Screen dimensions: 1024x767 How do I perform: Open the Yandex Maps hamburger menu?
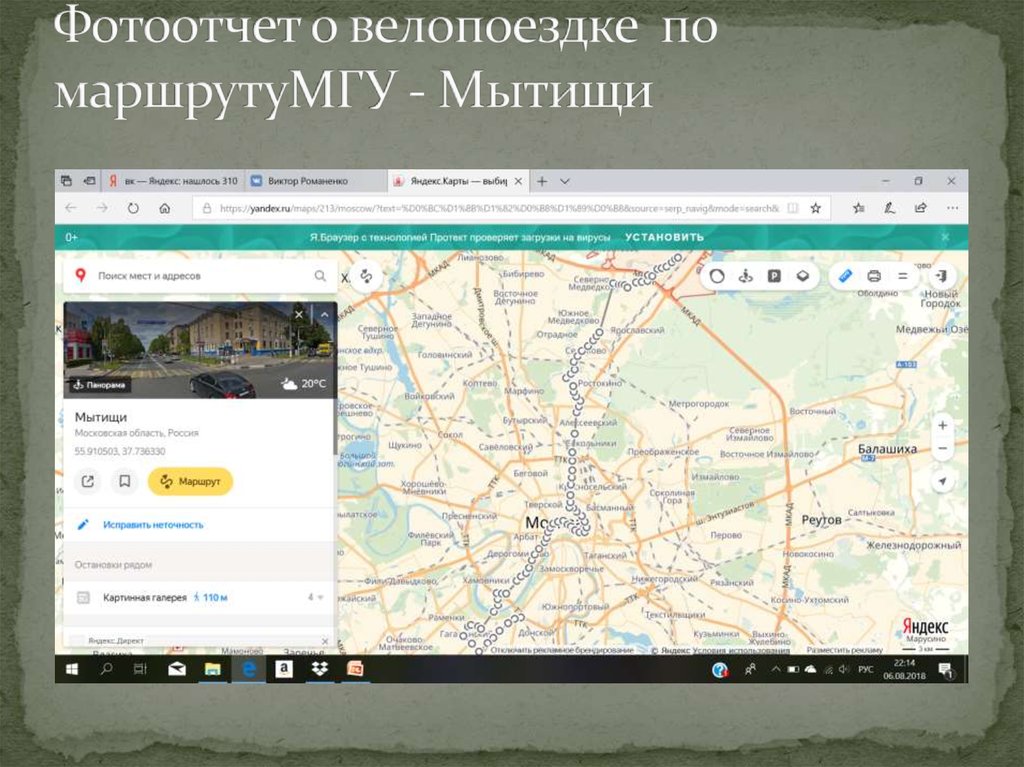pos(902,276)
